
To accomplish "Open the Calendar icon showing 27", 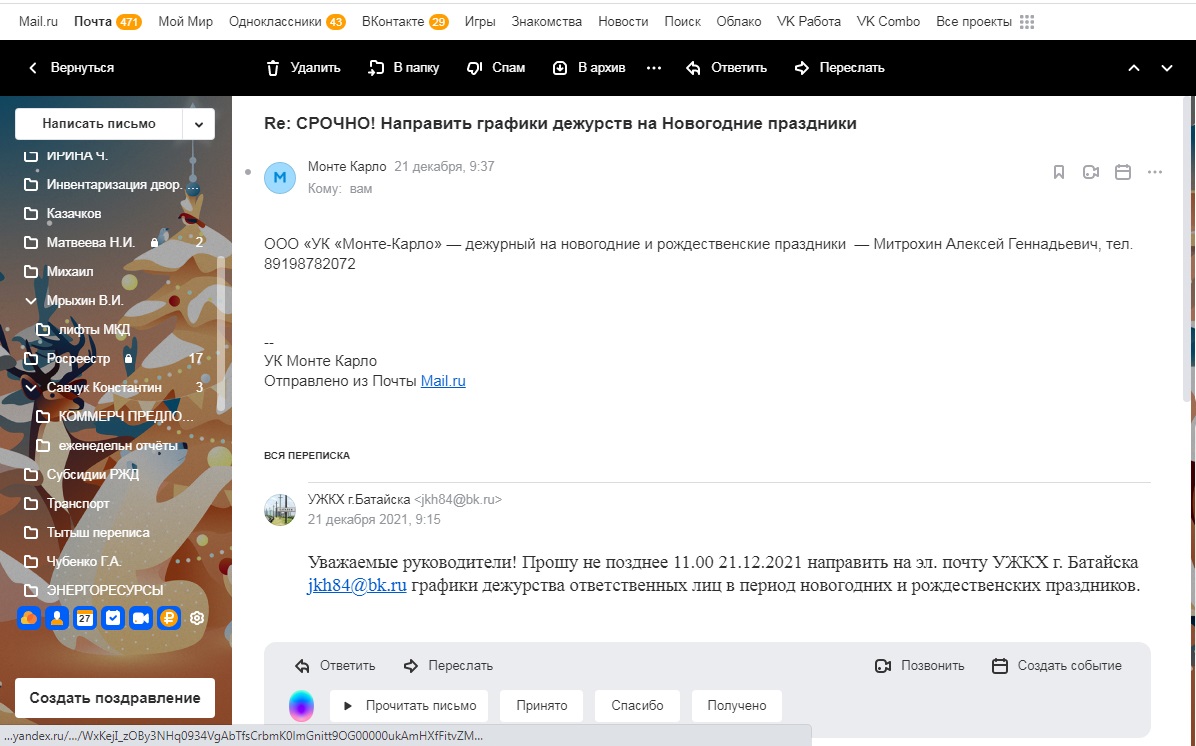I will [85, 618].
